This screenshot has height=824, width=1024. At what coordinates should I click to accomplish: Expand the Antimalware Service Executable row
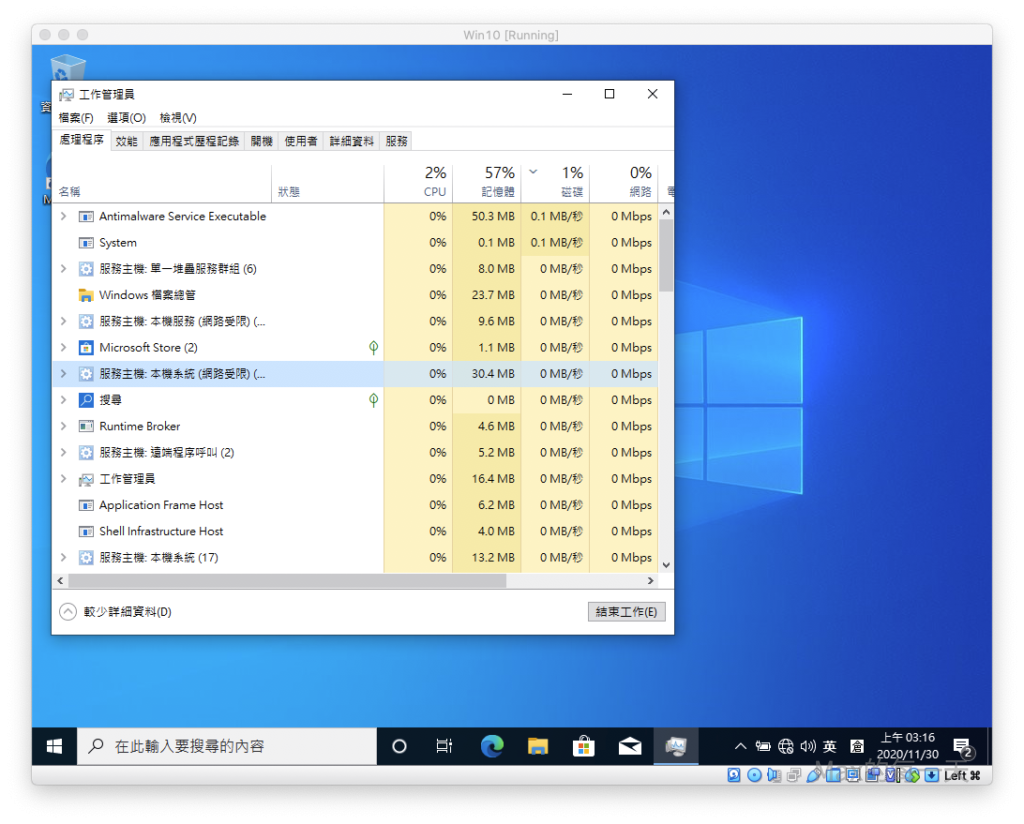click(x=64, y=216)
